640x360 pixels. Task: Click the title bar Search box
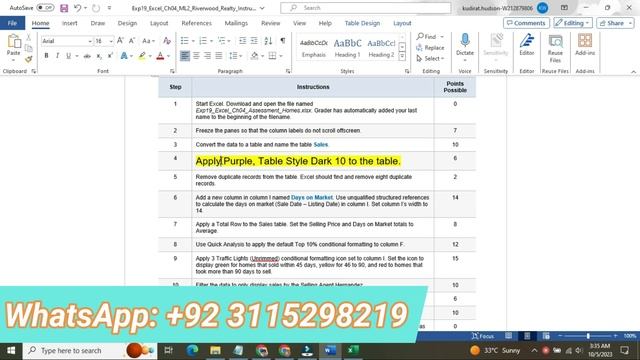[x=366, y=8]
